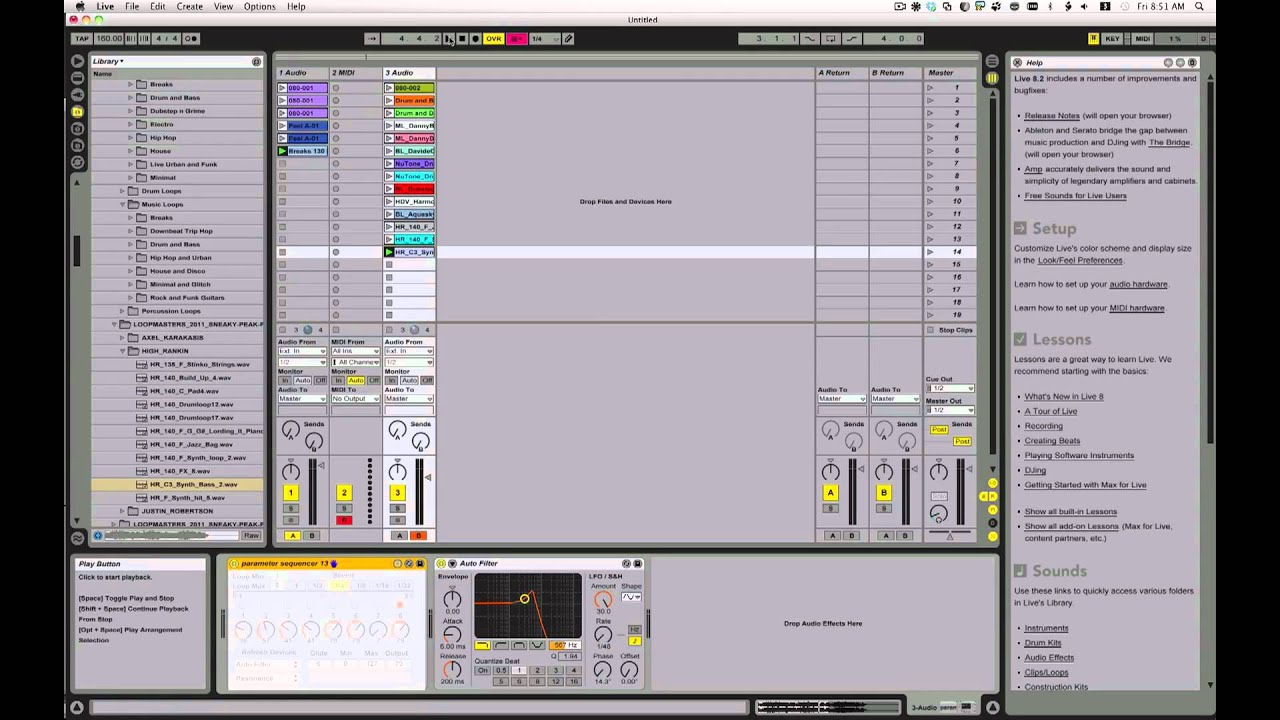Launch the Breaks 130 clip
The image size is (1280, 720).
283,151
